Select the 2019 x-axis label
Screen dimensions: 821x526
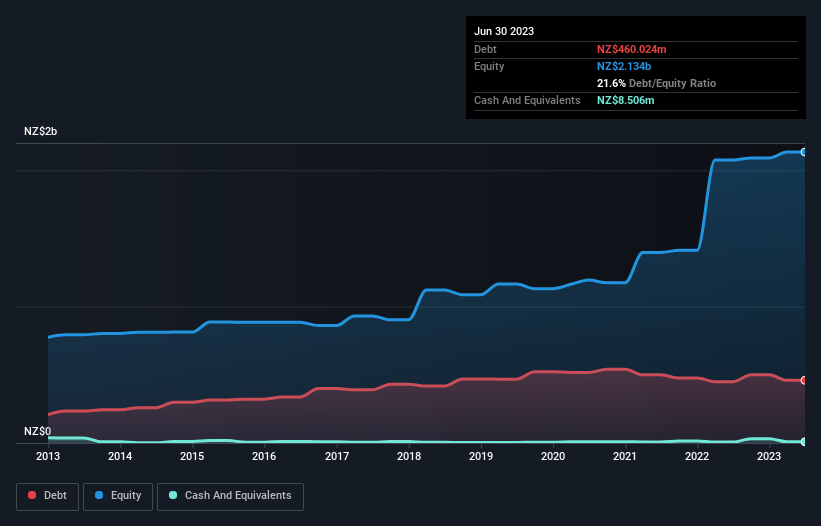coord(481,456)
